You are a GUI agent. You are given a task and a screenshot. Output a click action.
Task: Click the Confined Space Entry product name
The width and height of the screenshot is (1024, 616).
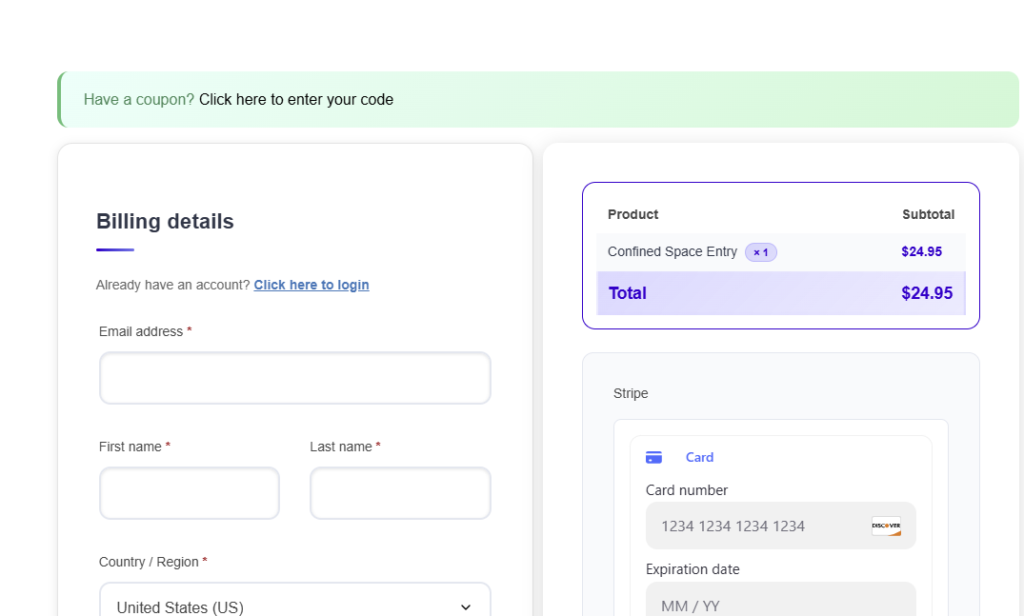tap(672, 252)
